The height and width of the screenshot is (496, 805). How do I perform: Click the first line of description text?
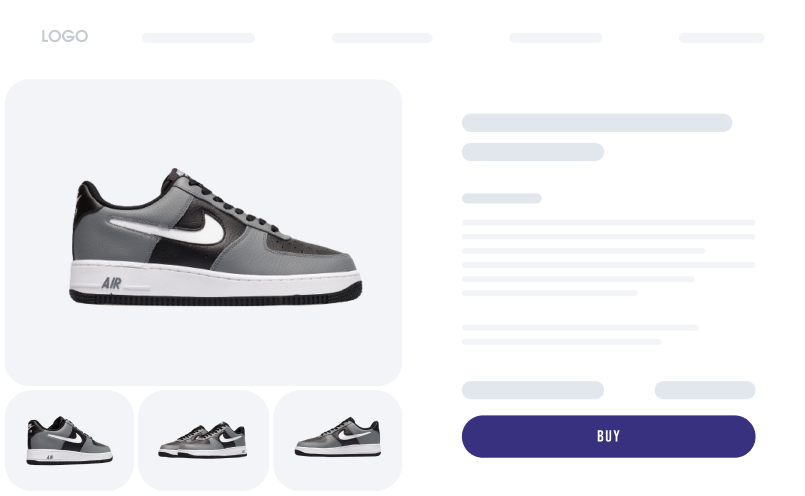[608, 223]
